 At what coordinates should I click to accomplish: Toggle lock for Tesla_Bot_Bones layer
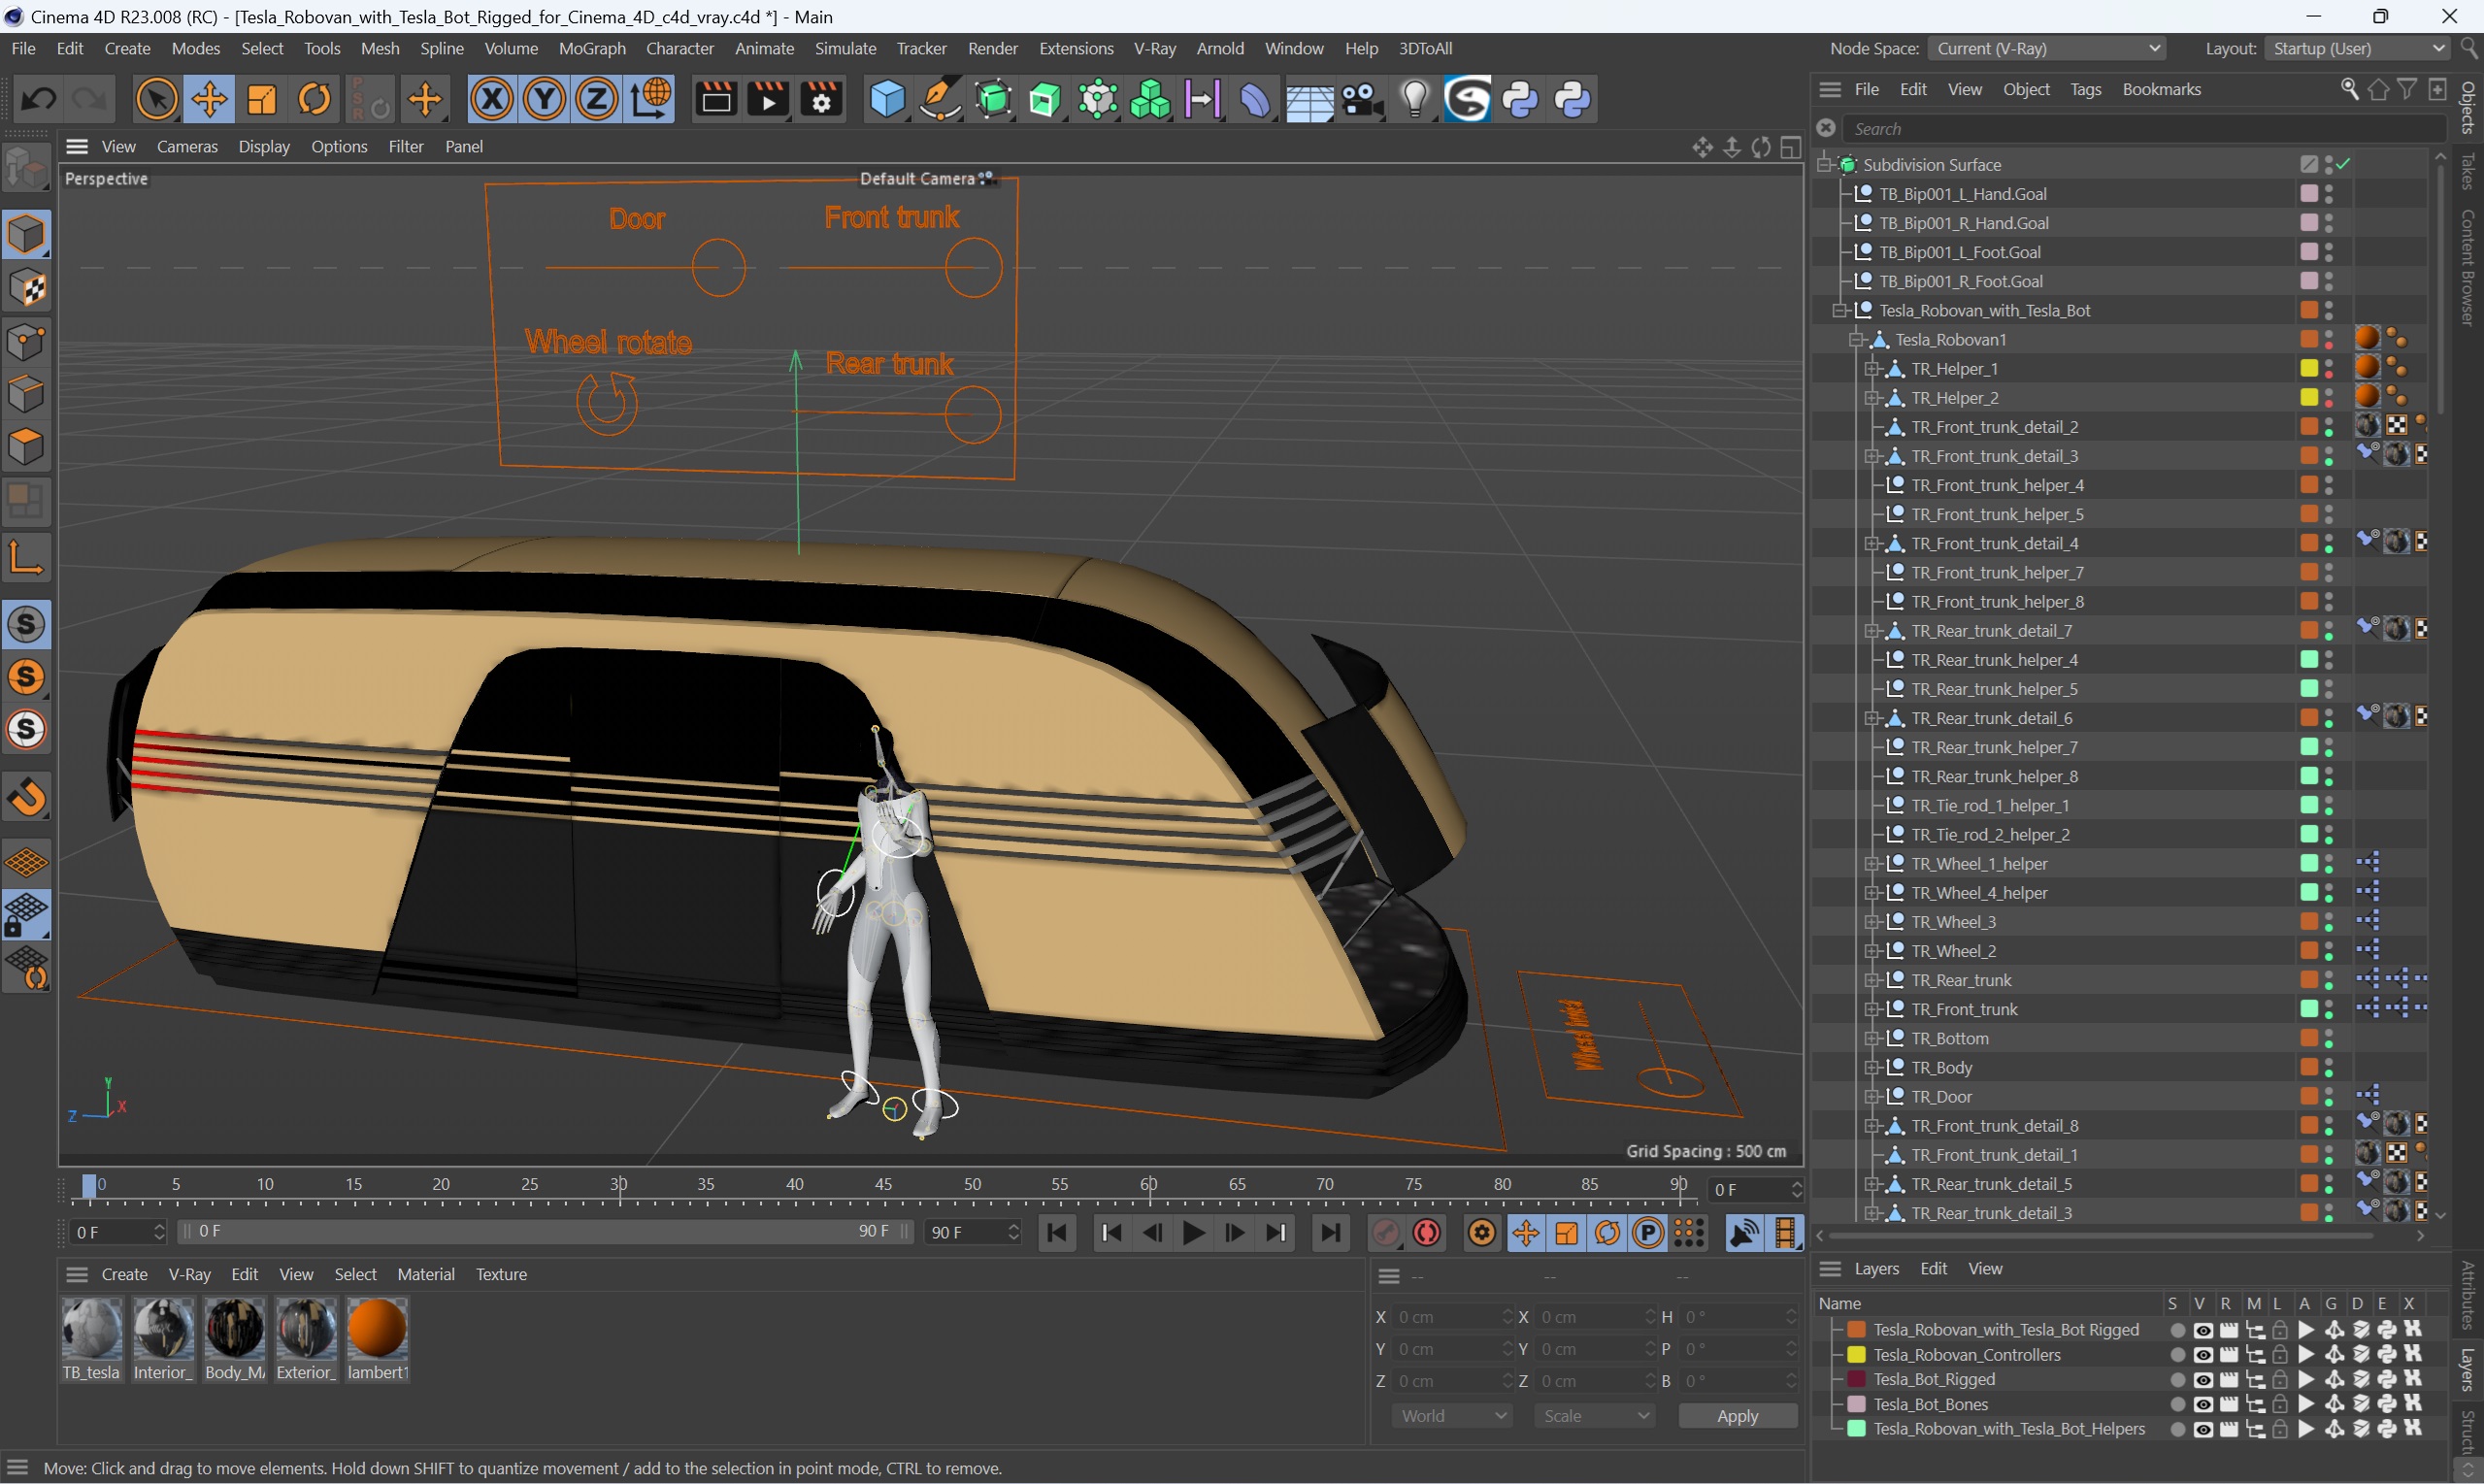click(x=2280, y=1404)
